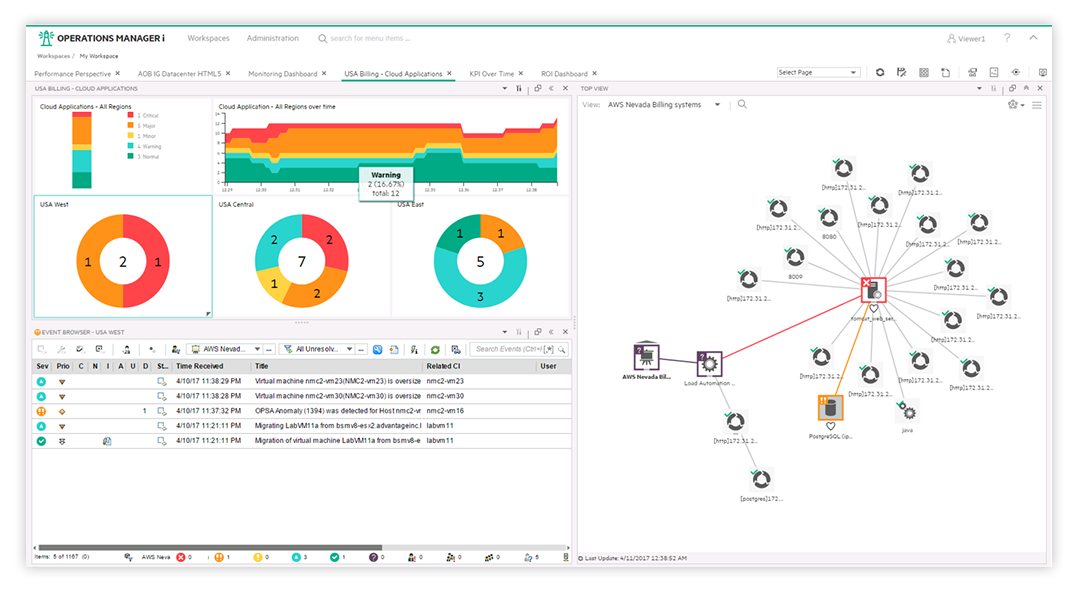Click the Event Browser horizontal scrollbar
The height and width of the screenshot is (596, 1077).
point(210,548)
